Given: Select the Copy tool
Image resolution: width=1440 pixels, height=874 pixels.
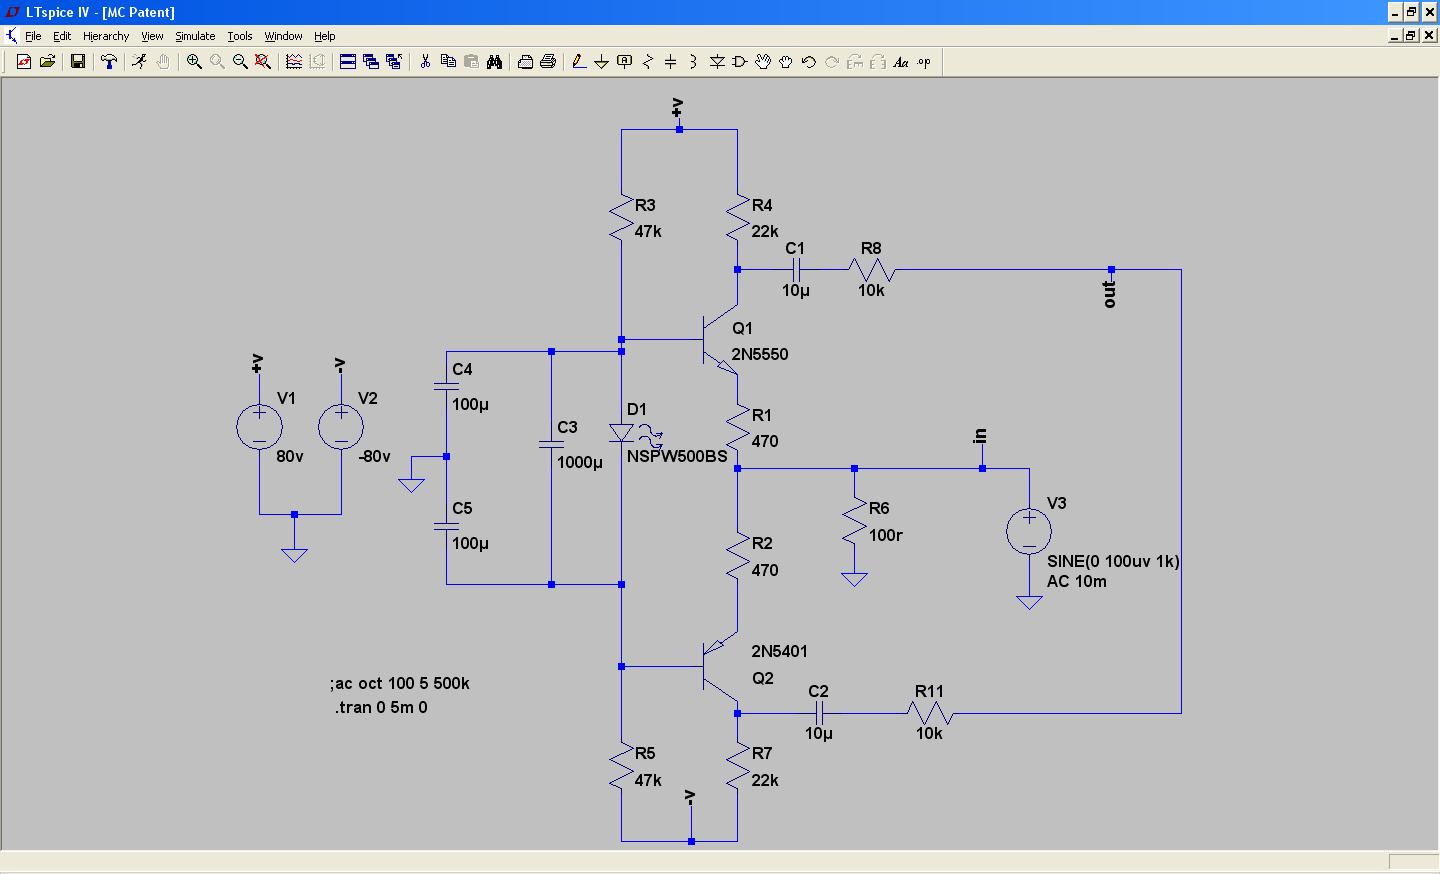Looking at the screenshot, I should click(448, 62).
